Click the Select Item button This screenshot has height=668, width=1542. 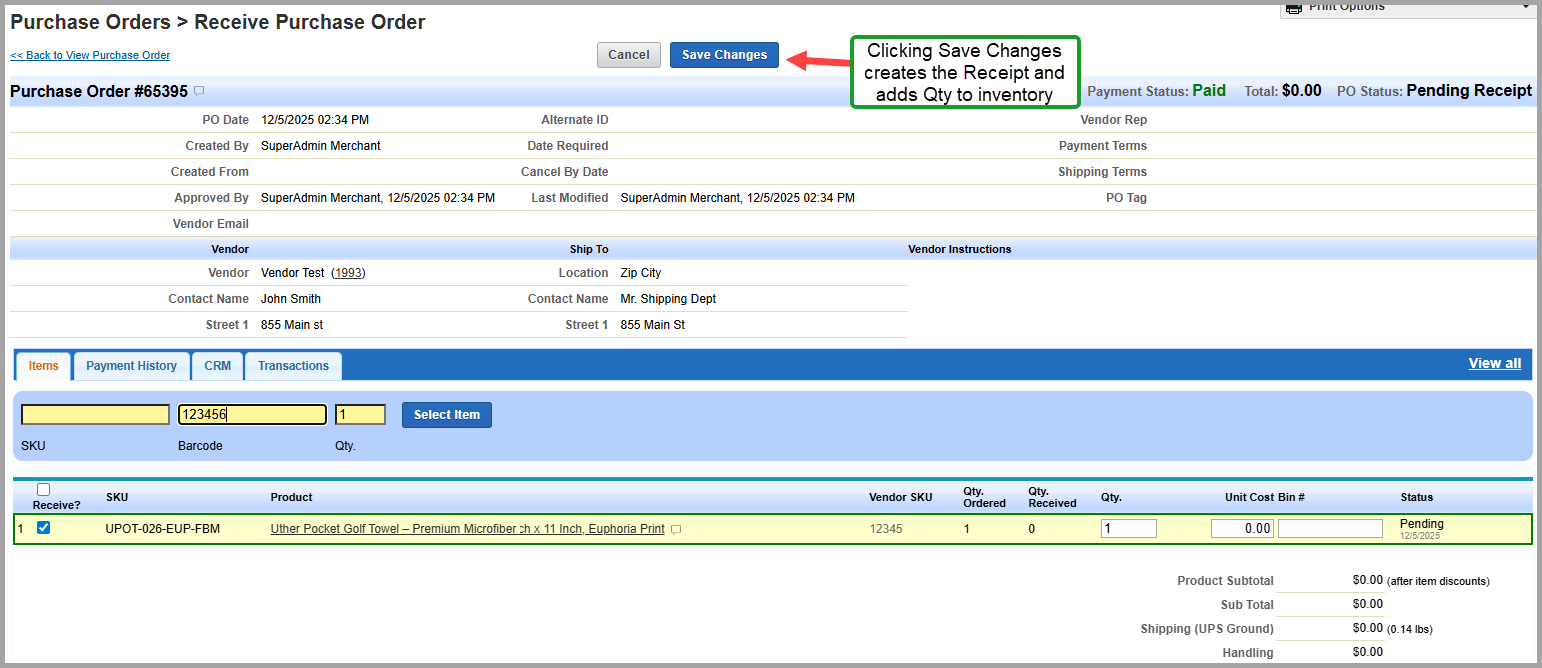447,415
